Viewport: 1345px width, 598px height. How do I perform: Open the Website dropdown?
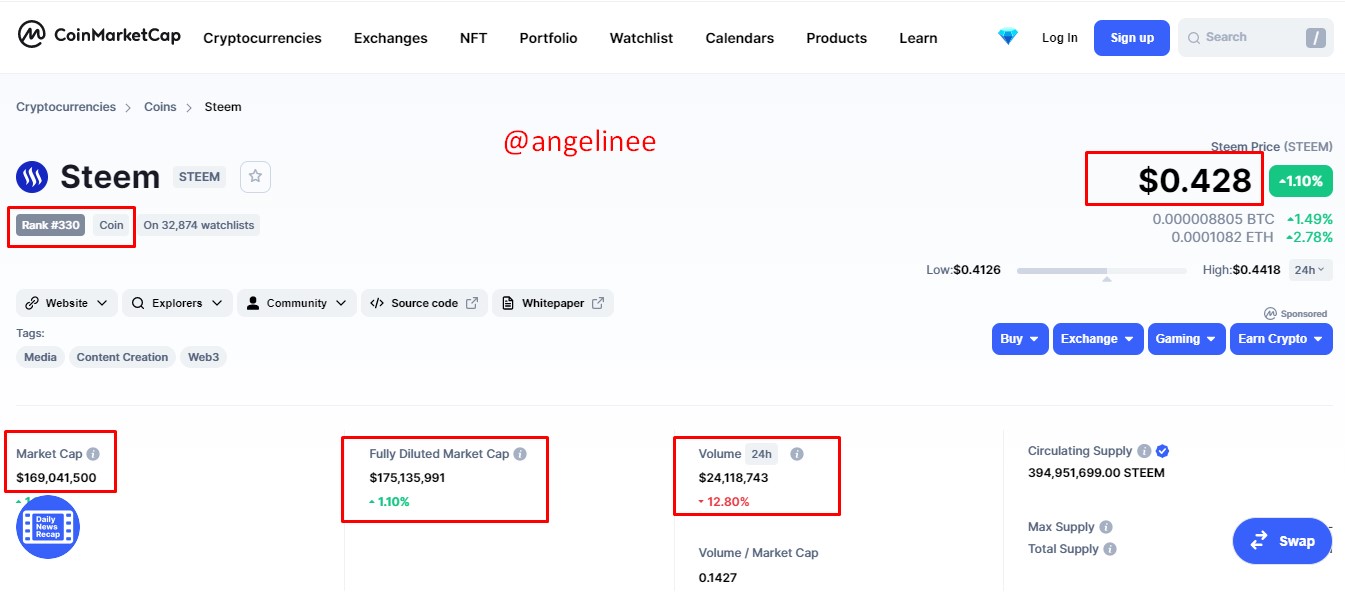pos(67,303)
